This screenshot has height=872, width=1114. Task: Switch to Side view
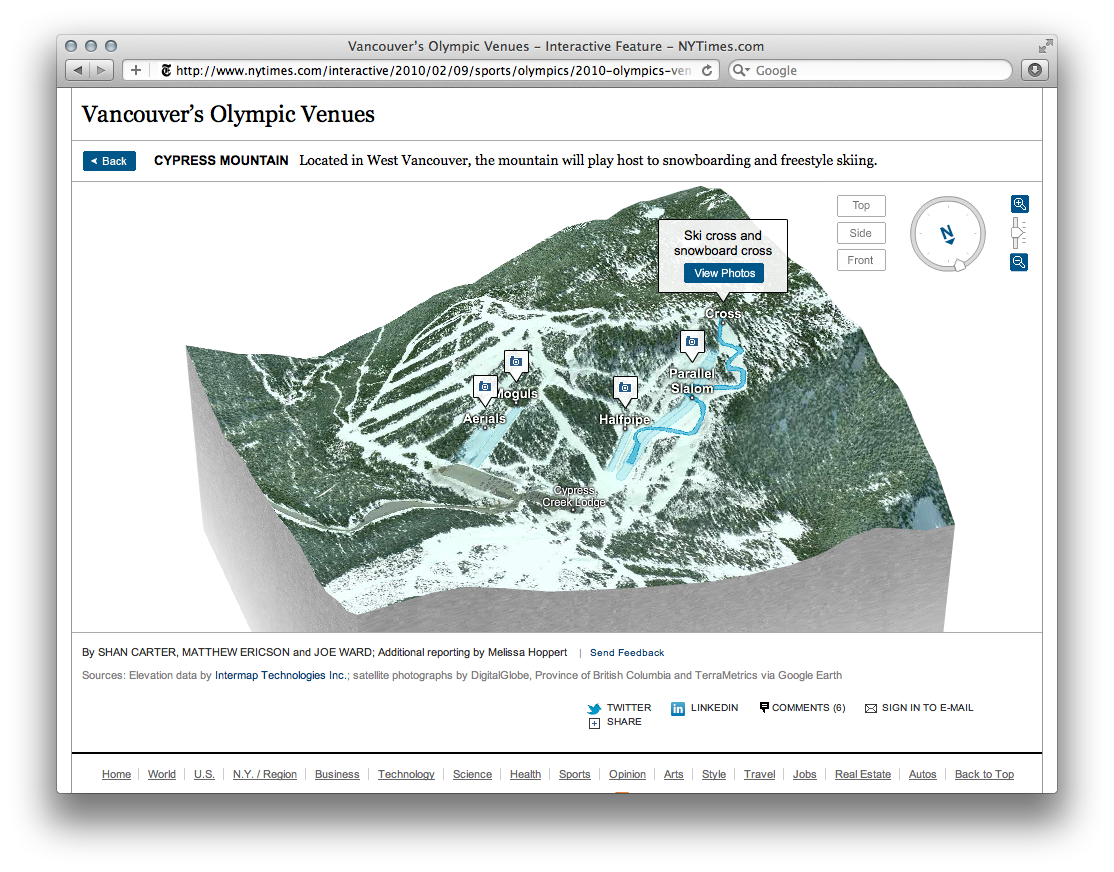[x=861, y=232]
